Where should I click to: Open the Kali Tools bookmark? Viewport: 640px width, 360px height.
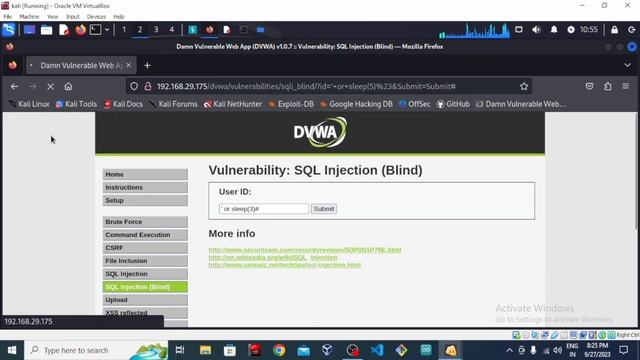tap(76, 104)
